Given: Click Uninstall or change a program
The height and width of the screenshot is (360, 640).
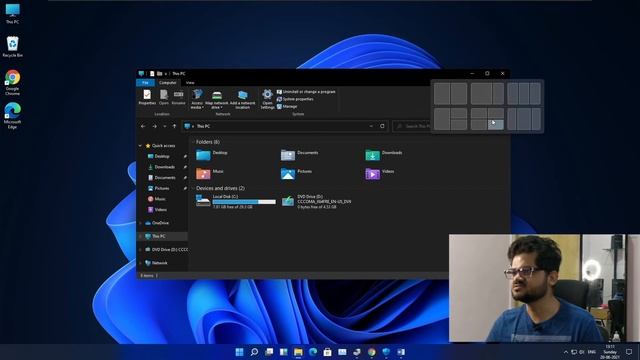Looking at the screenshot, I should (306, 92).
